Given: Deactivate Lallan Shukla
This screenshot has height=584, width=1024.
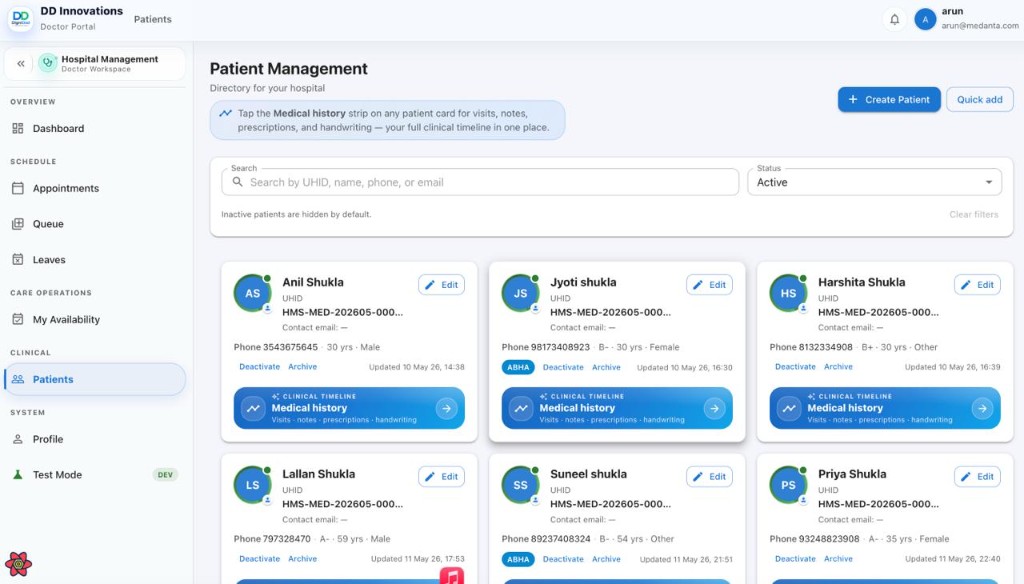Looking at the screenshot, I should click(259, 559).
